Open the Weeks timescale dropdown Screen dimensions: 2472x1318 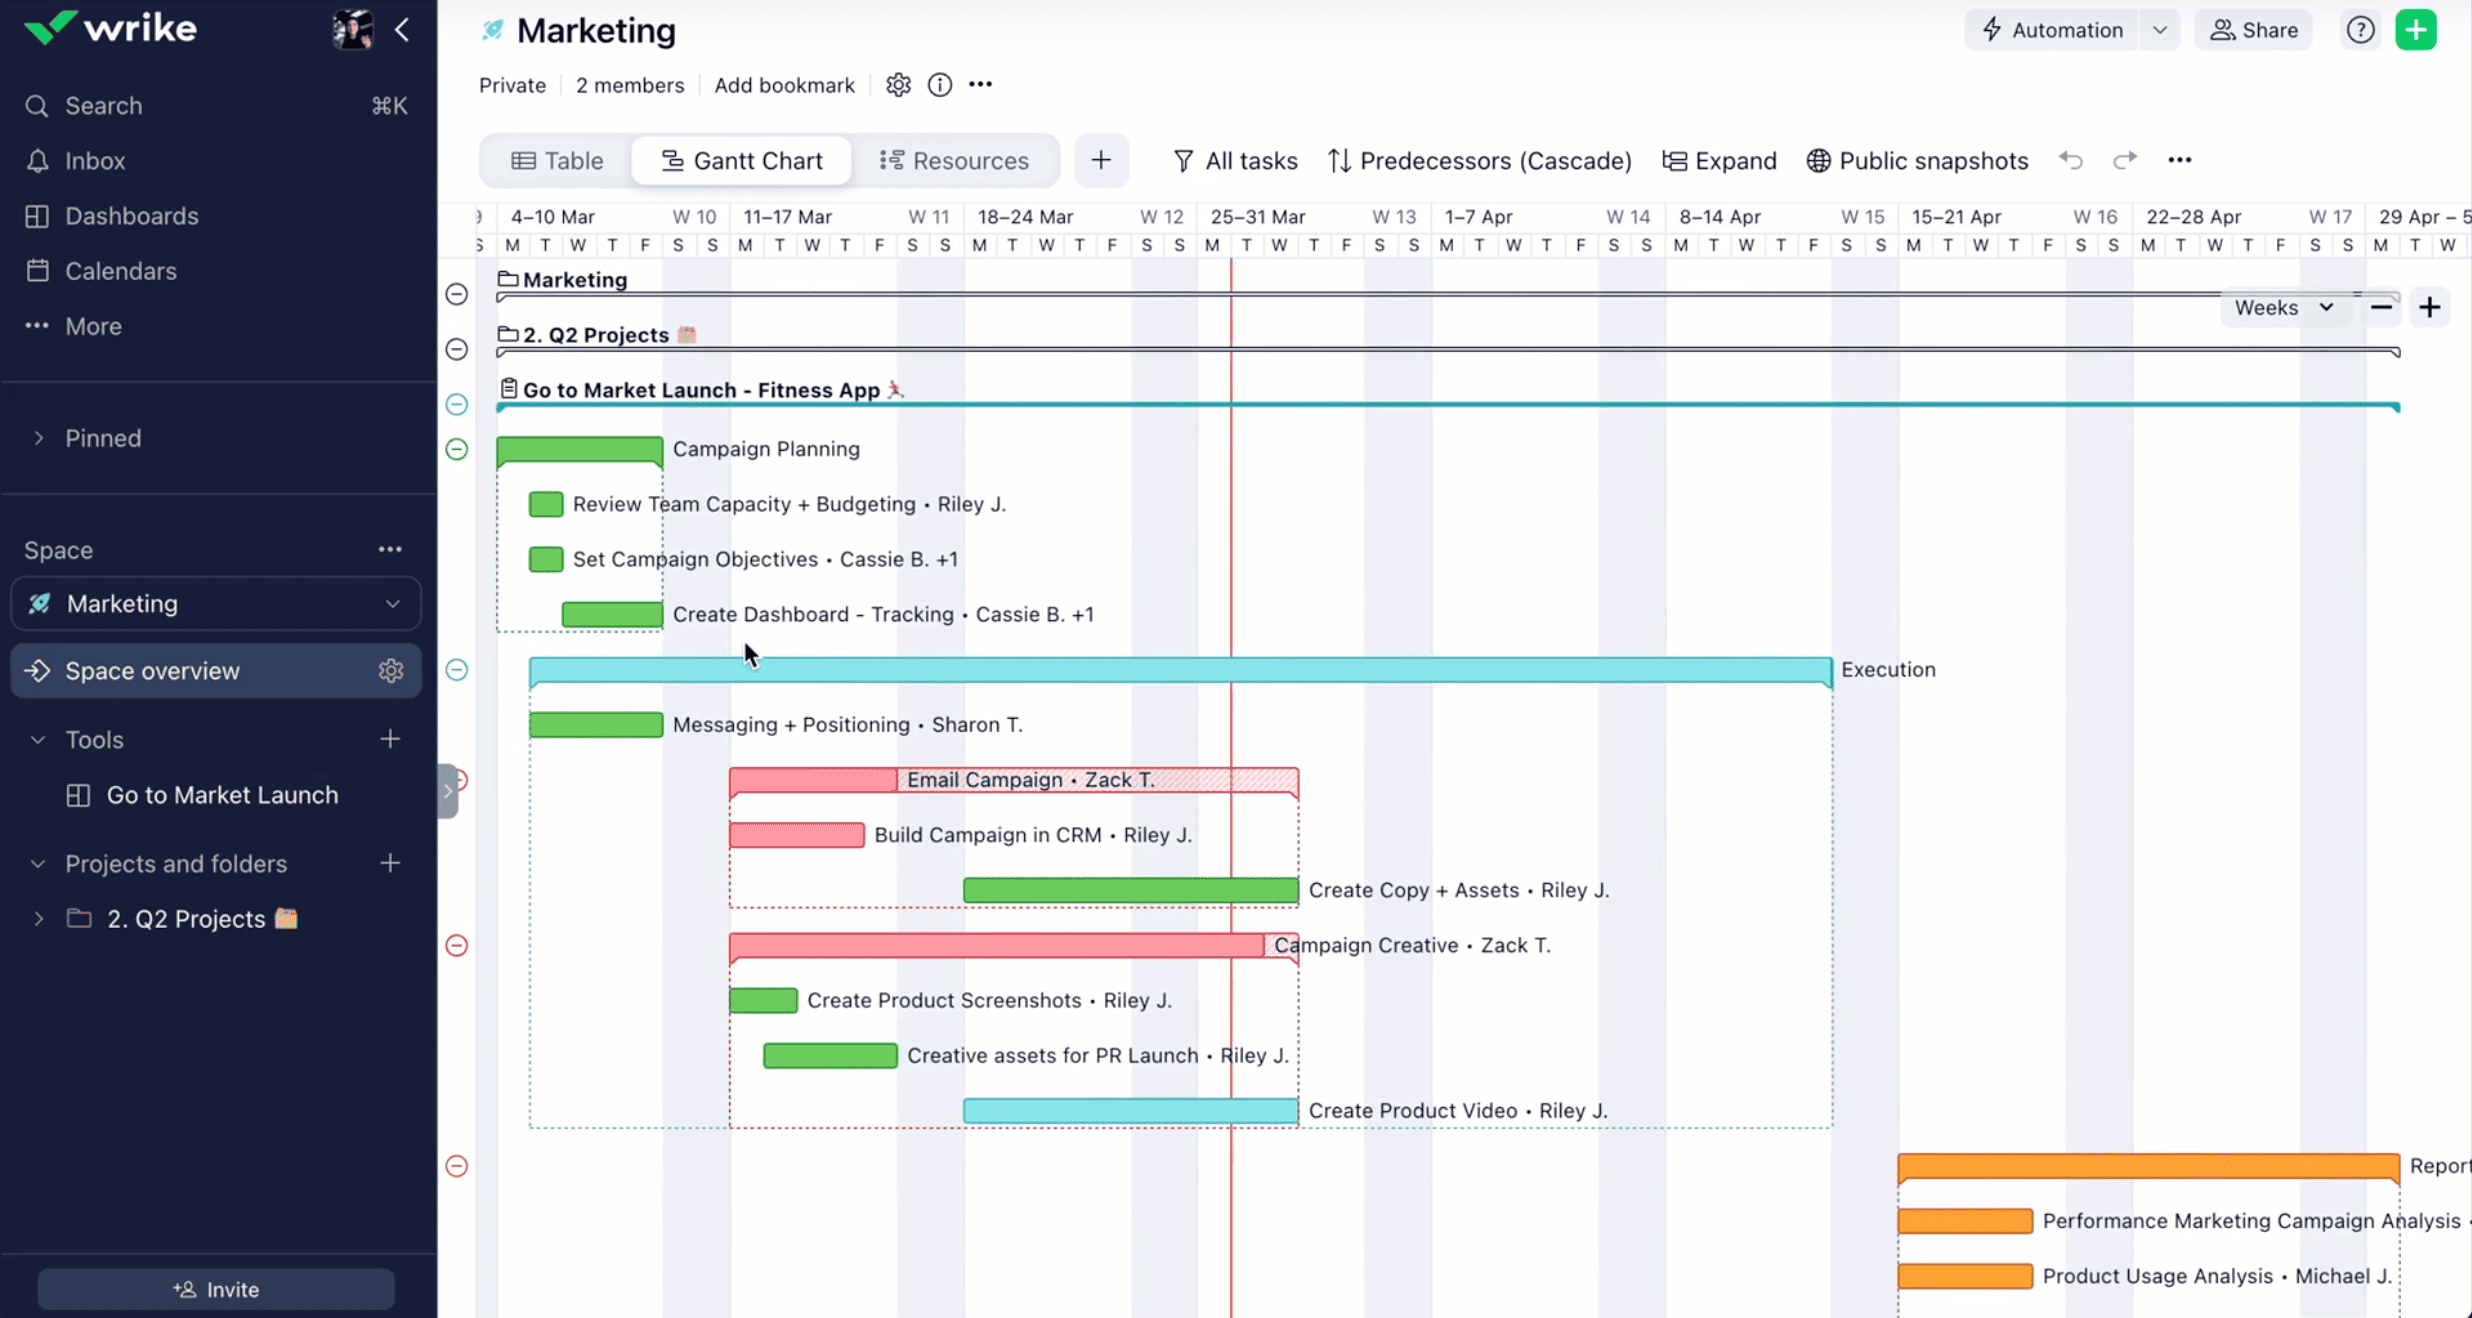2283,307
